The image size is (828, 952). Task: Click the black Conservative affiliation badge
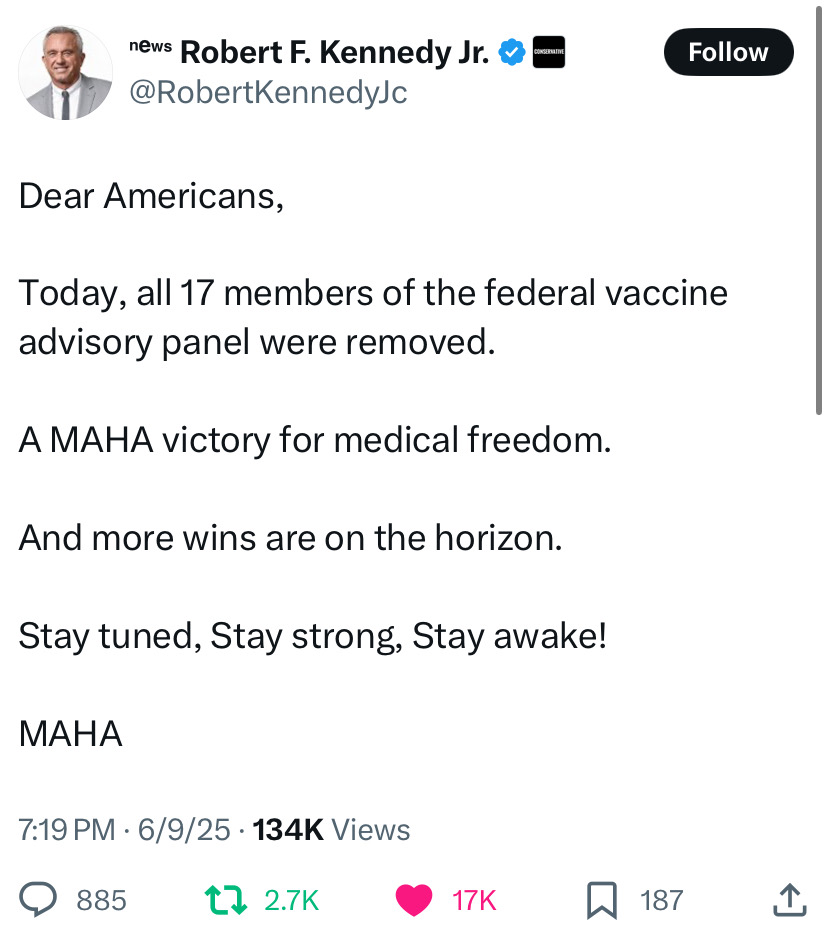coord(549,52)
